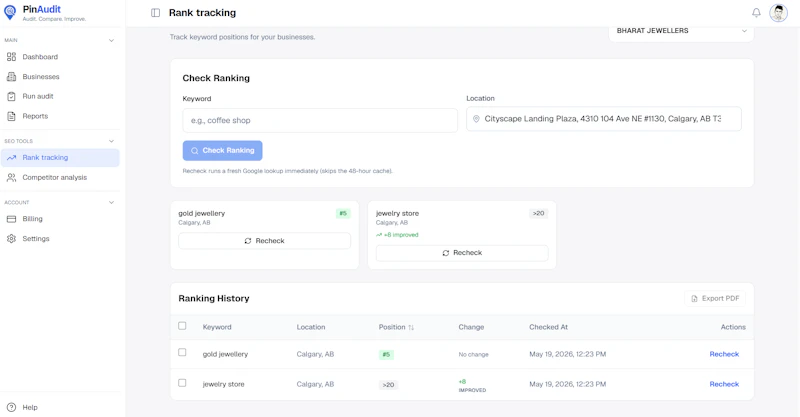Open the user profile avatar
Screen dimensions: 800x417
point(778,13)
